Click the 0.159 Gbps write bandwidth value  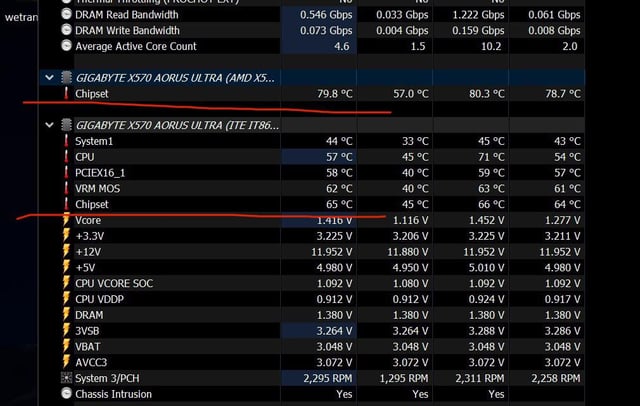[478, 30]
